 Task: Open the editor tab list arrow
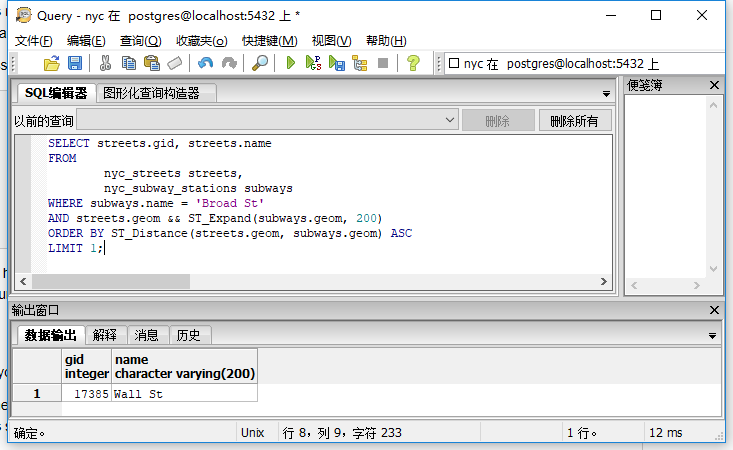point(606,94)
